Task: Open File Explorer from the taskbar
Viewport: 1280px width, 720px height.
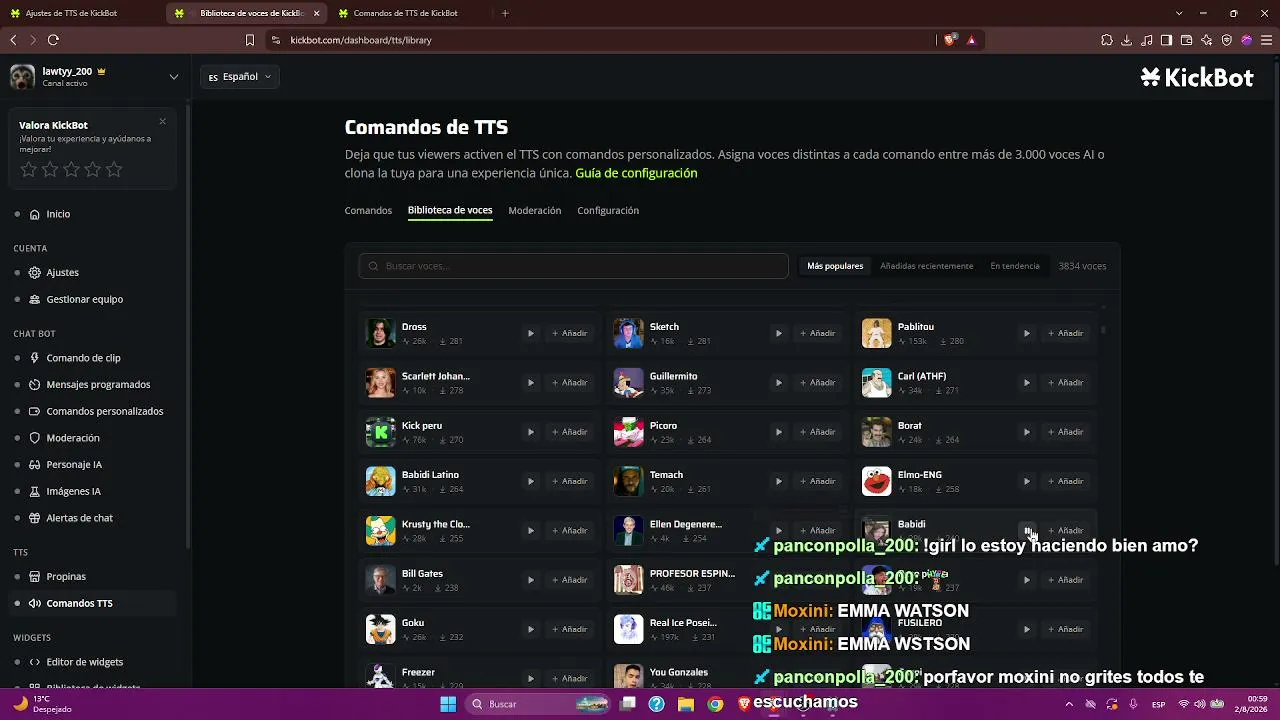Action: tap(686, 704)
